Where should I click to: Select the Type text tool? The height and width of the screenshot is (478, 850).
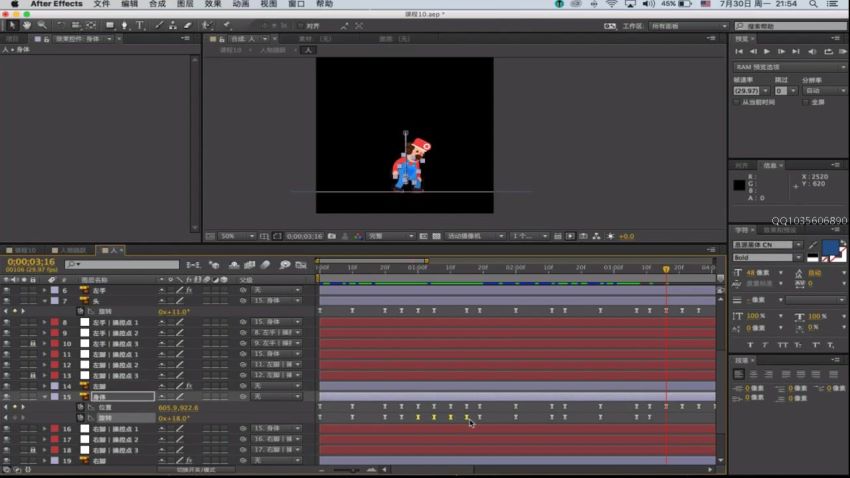(140, 25)
